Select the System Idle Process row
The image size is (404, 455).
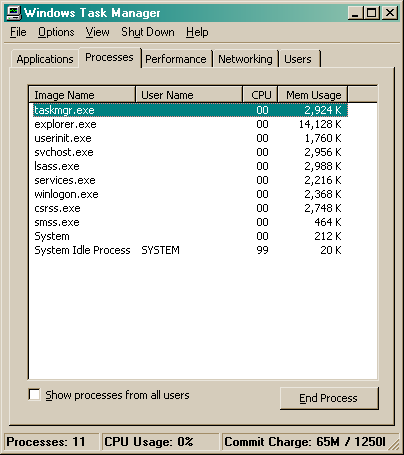[190, 250]
